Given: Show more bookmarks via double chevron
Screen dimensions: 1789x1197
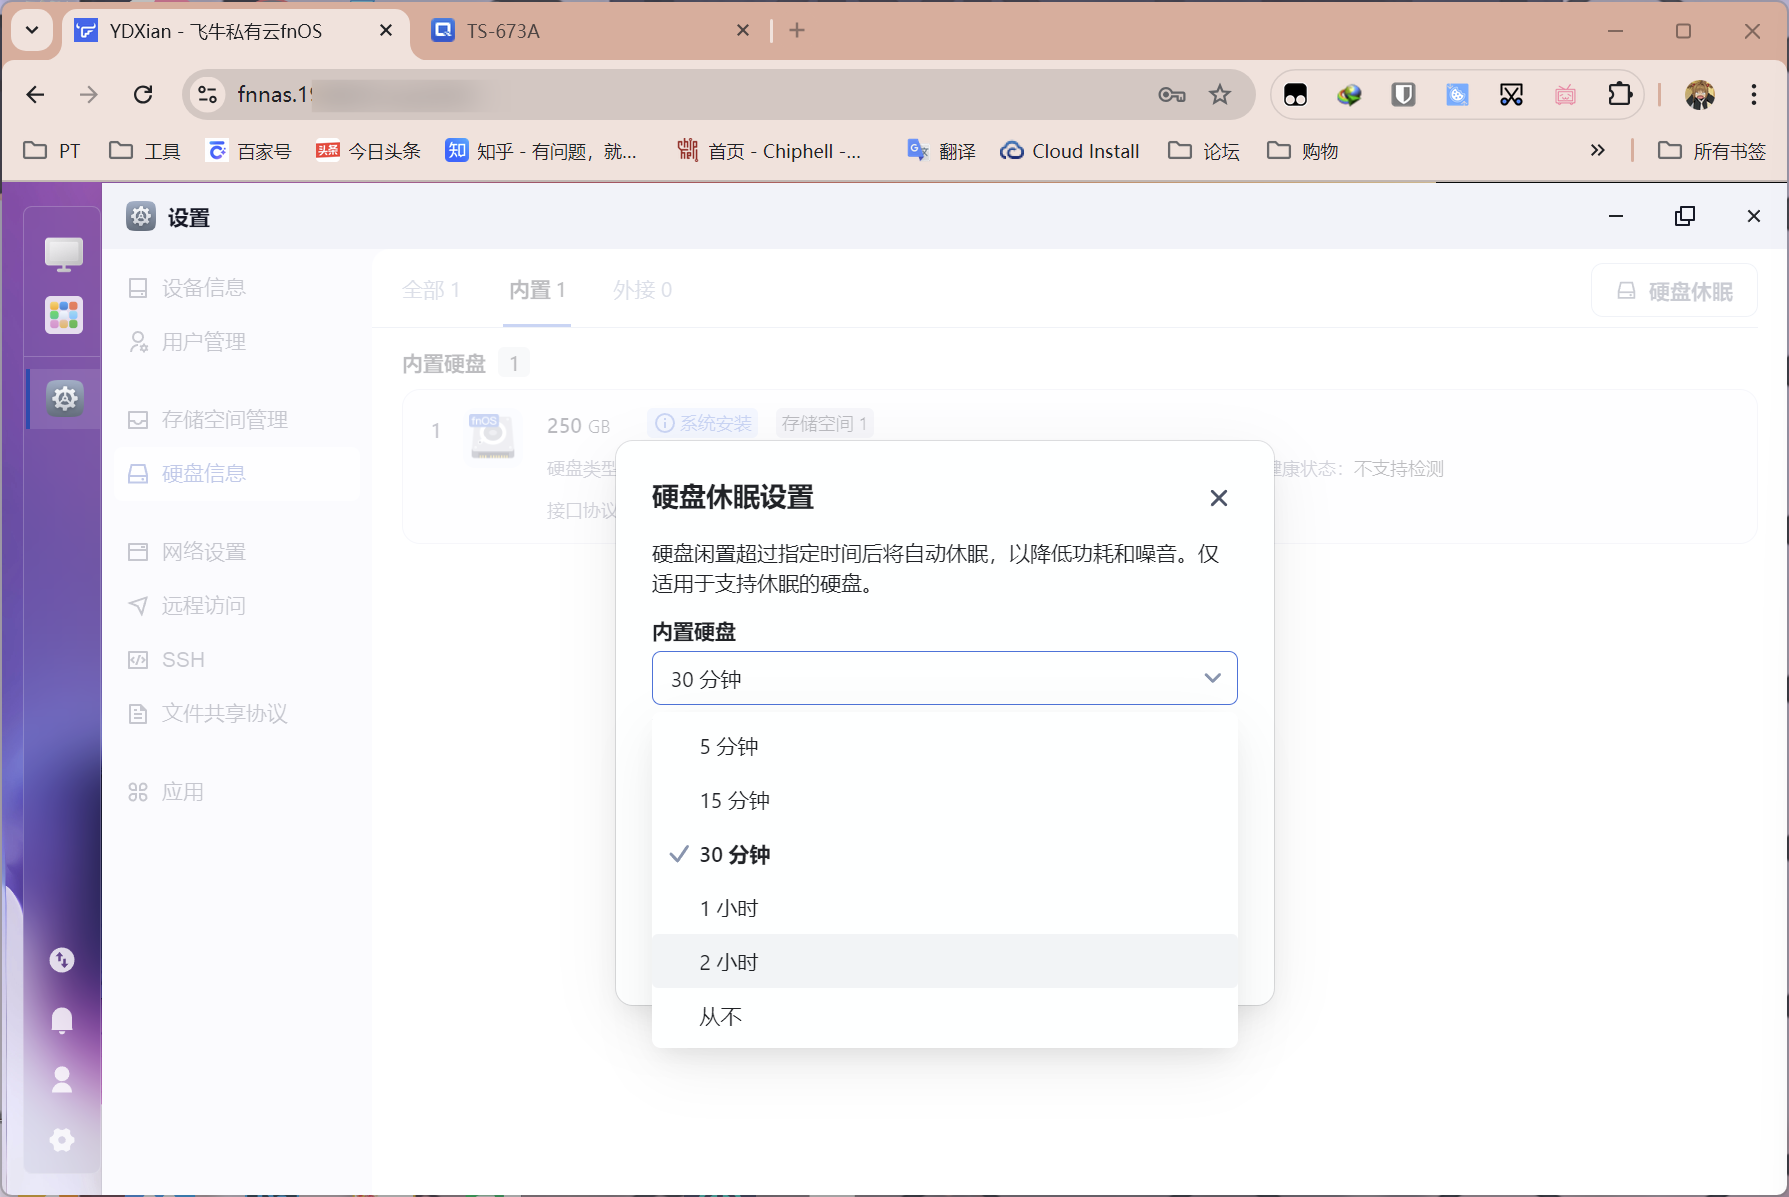Looking at the screenshot, I should (x=1597, y=150).
